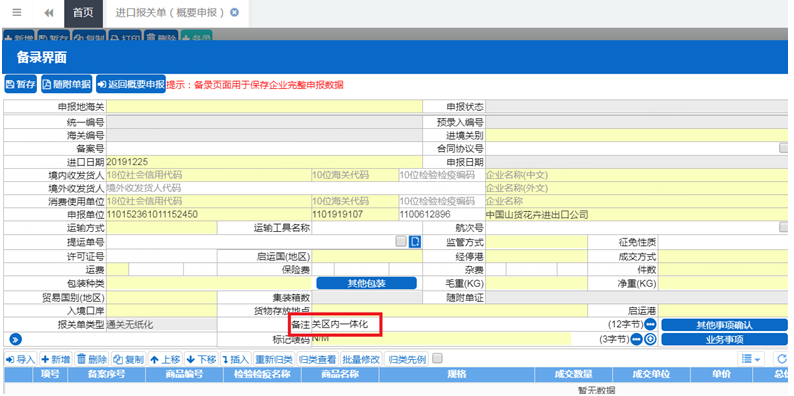The image size is (794, 396).
Task: Click the 其他包装 button
Action: pos(367,283)
